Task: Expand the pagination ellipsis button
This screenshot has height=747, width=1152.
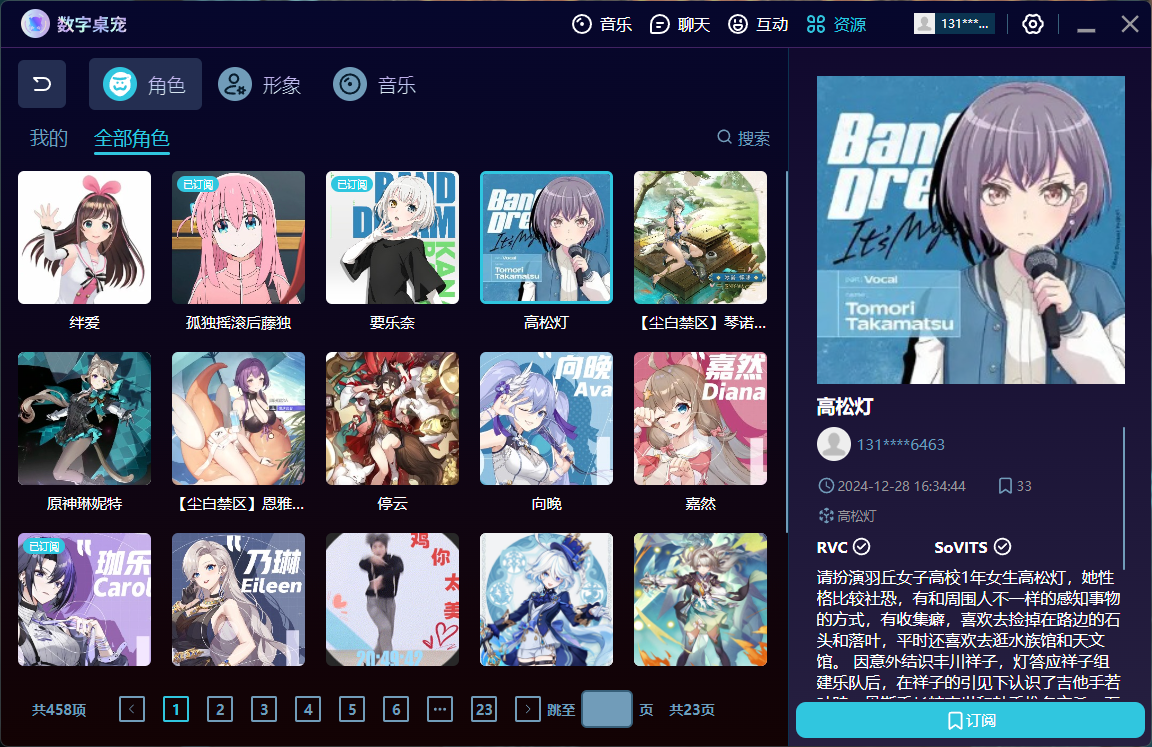Action: 440,710
